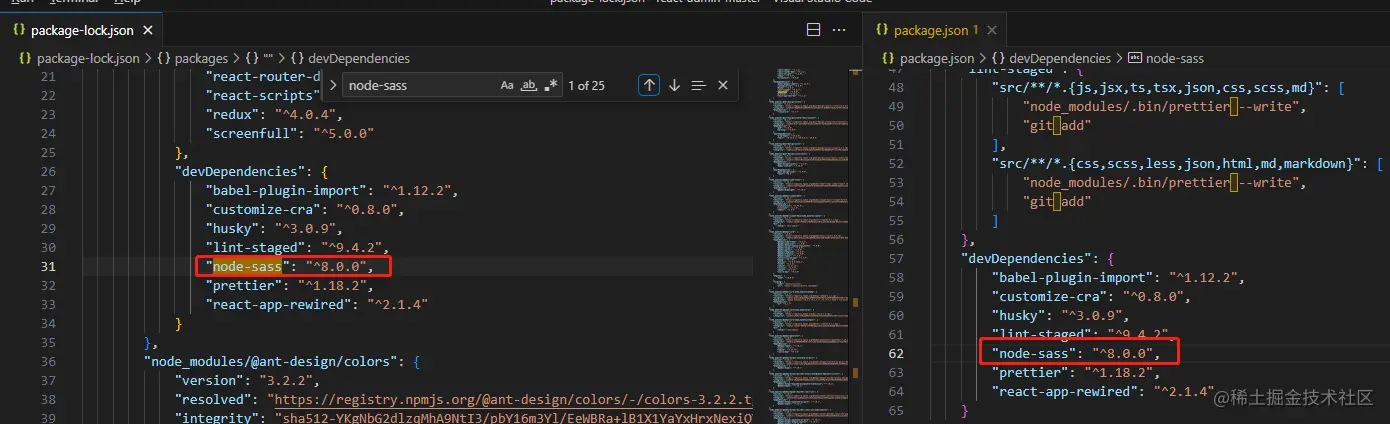Toggle Find in Selection icon
Screen dimensions: 1390x424
point(699,86)
